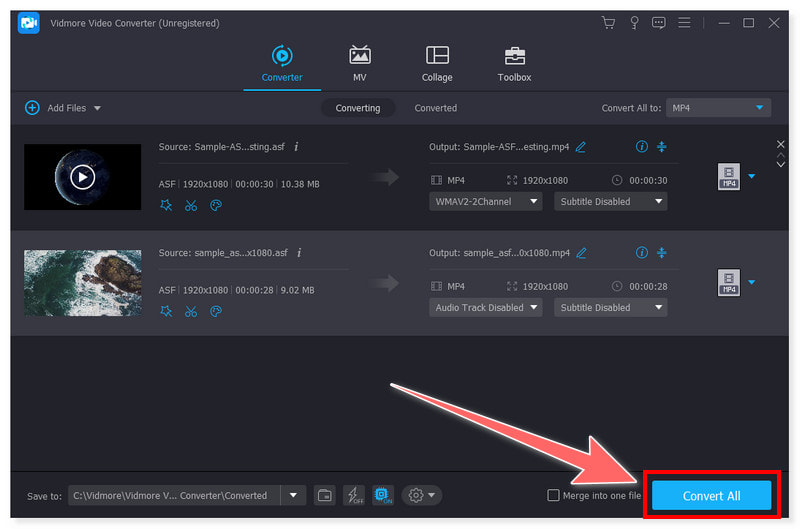
Task: Open the Toolbox tab
Action: pos(514,64)
